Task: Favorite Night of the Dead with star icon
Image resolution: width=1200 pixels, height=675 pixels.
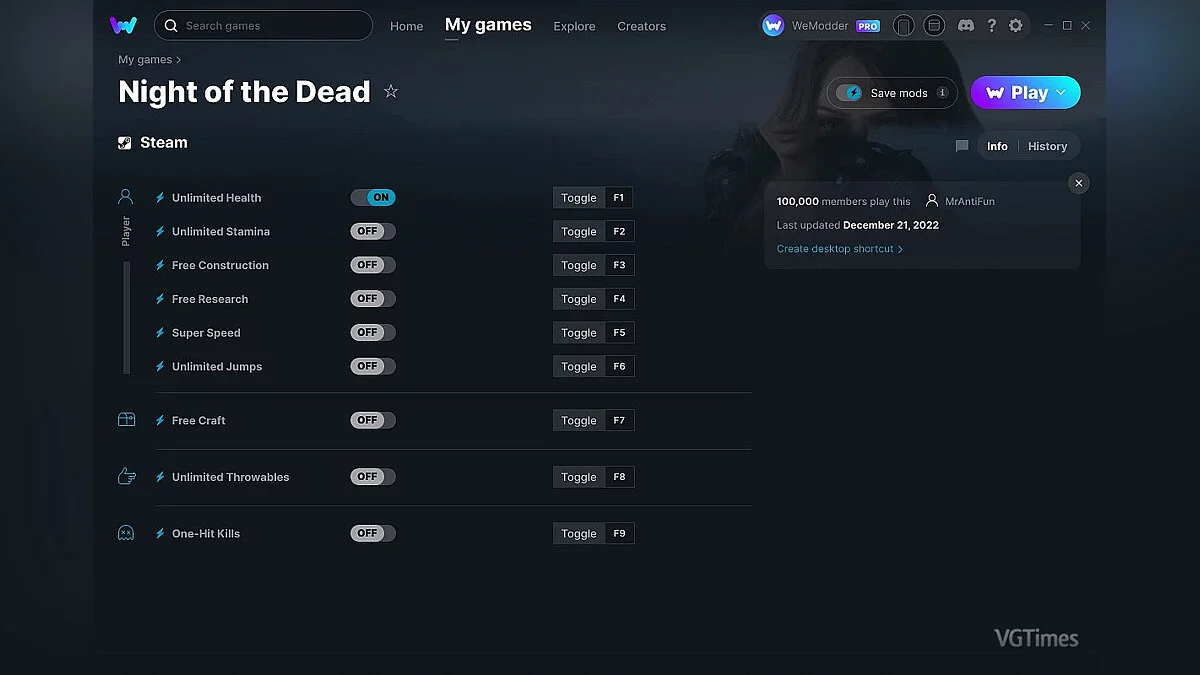Action: click(x=391, y=92)
